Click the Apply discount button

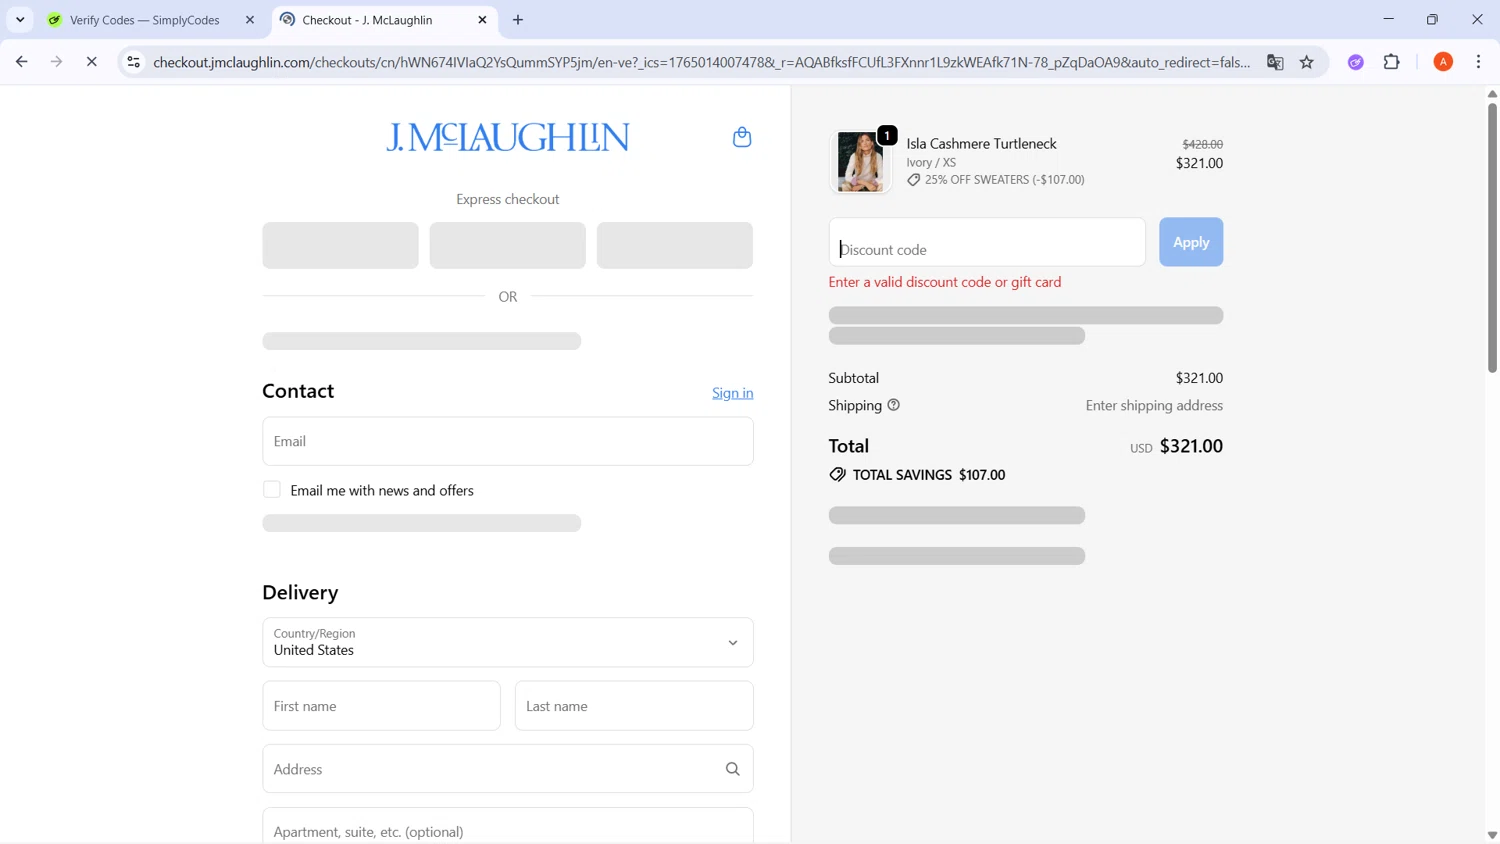click(1191, 242)
